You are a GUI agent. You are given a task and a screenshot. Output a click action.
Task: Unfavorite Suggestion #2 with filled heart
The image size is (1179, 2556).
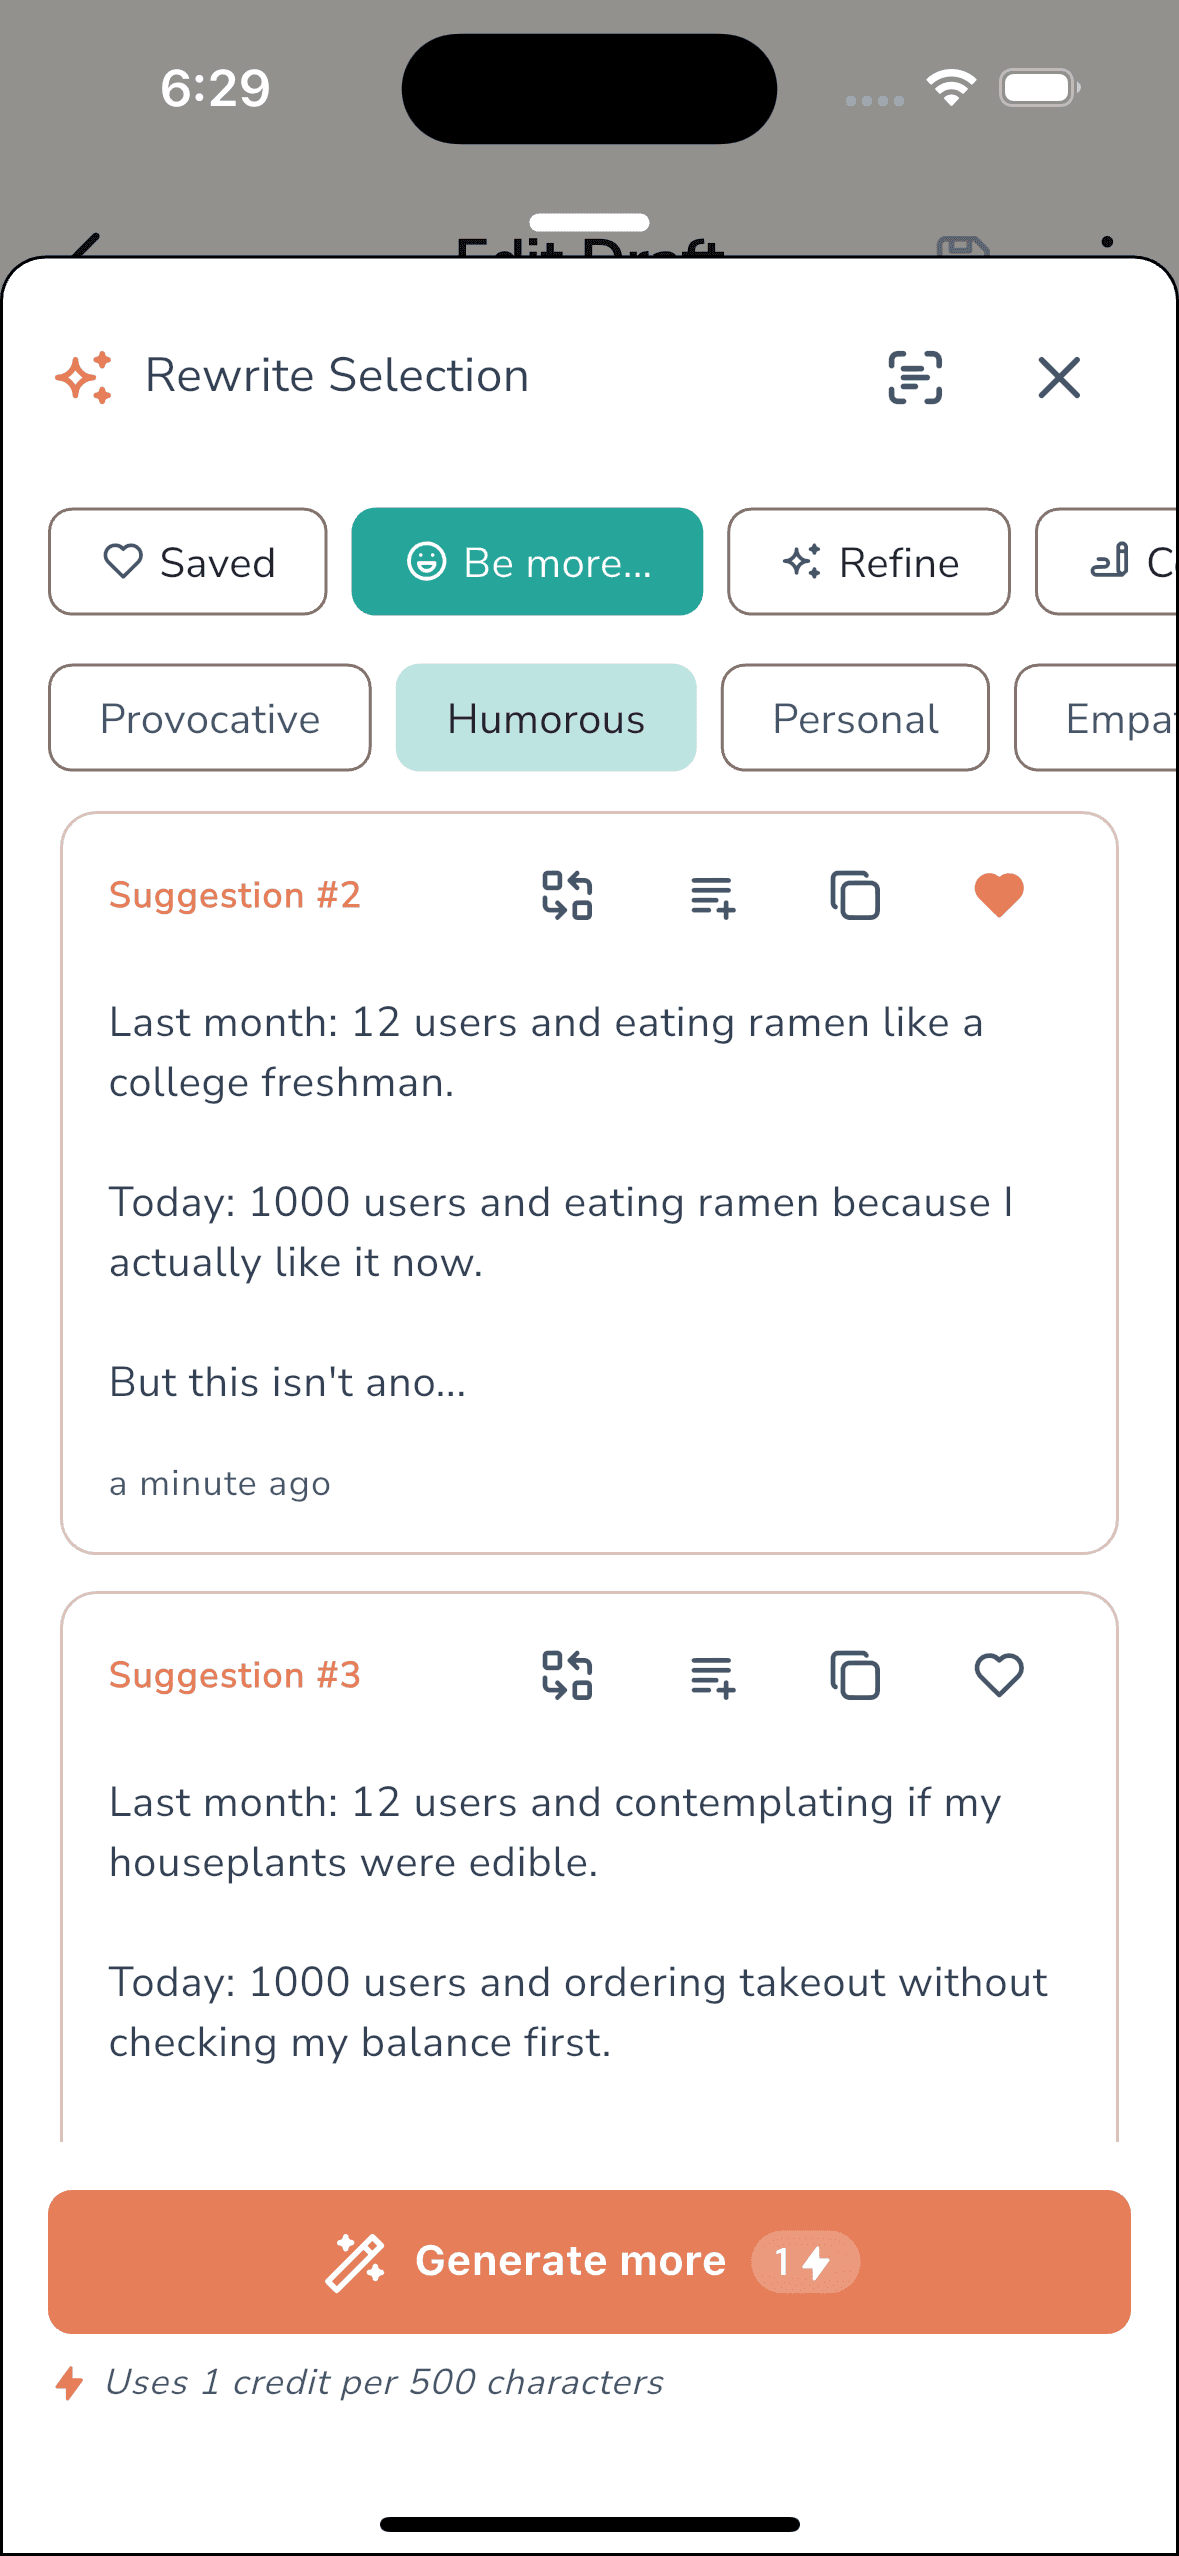pyautogui.click(x=999, y=895)
